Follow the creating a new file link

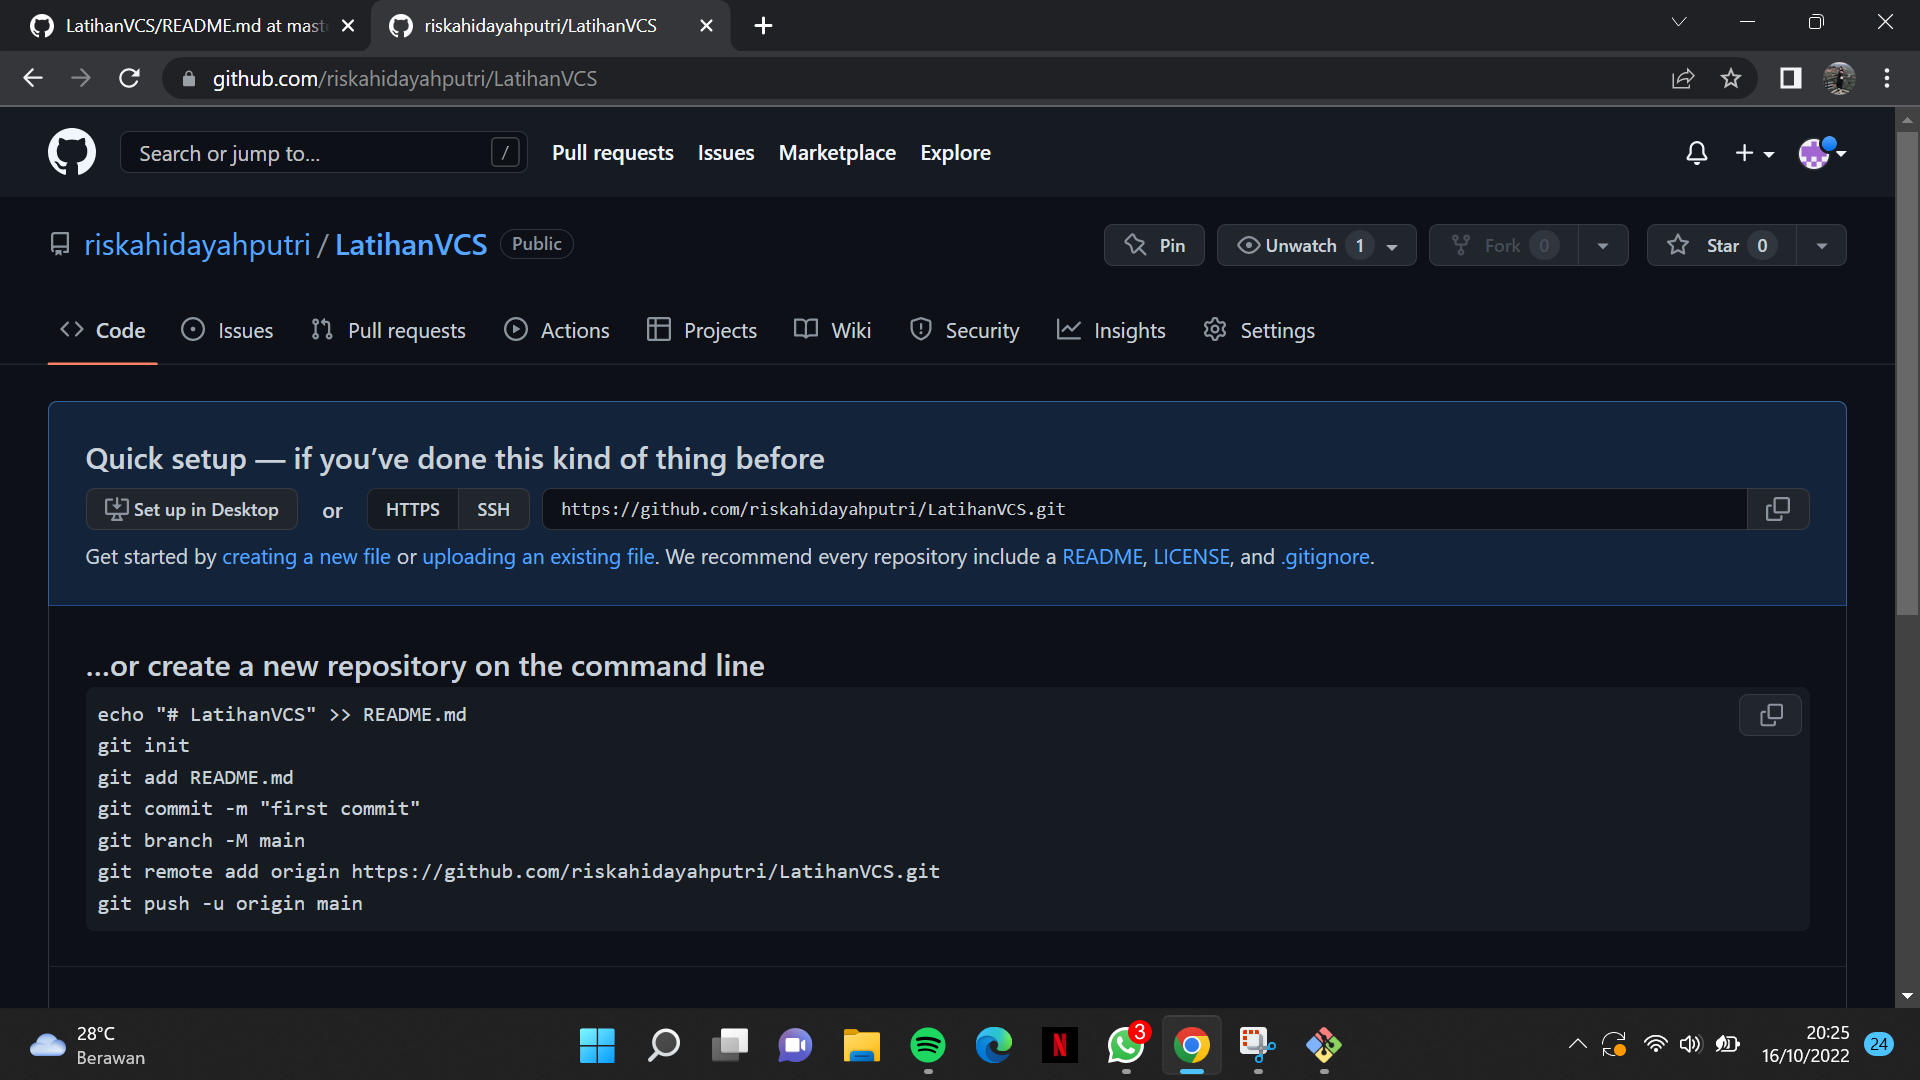tap(306, 557)
